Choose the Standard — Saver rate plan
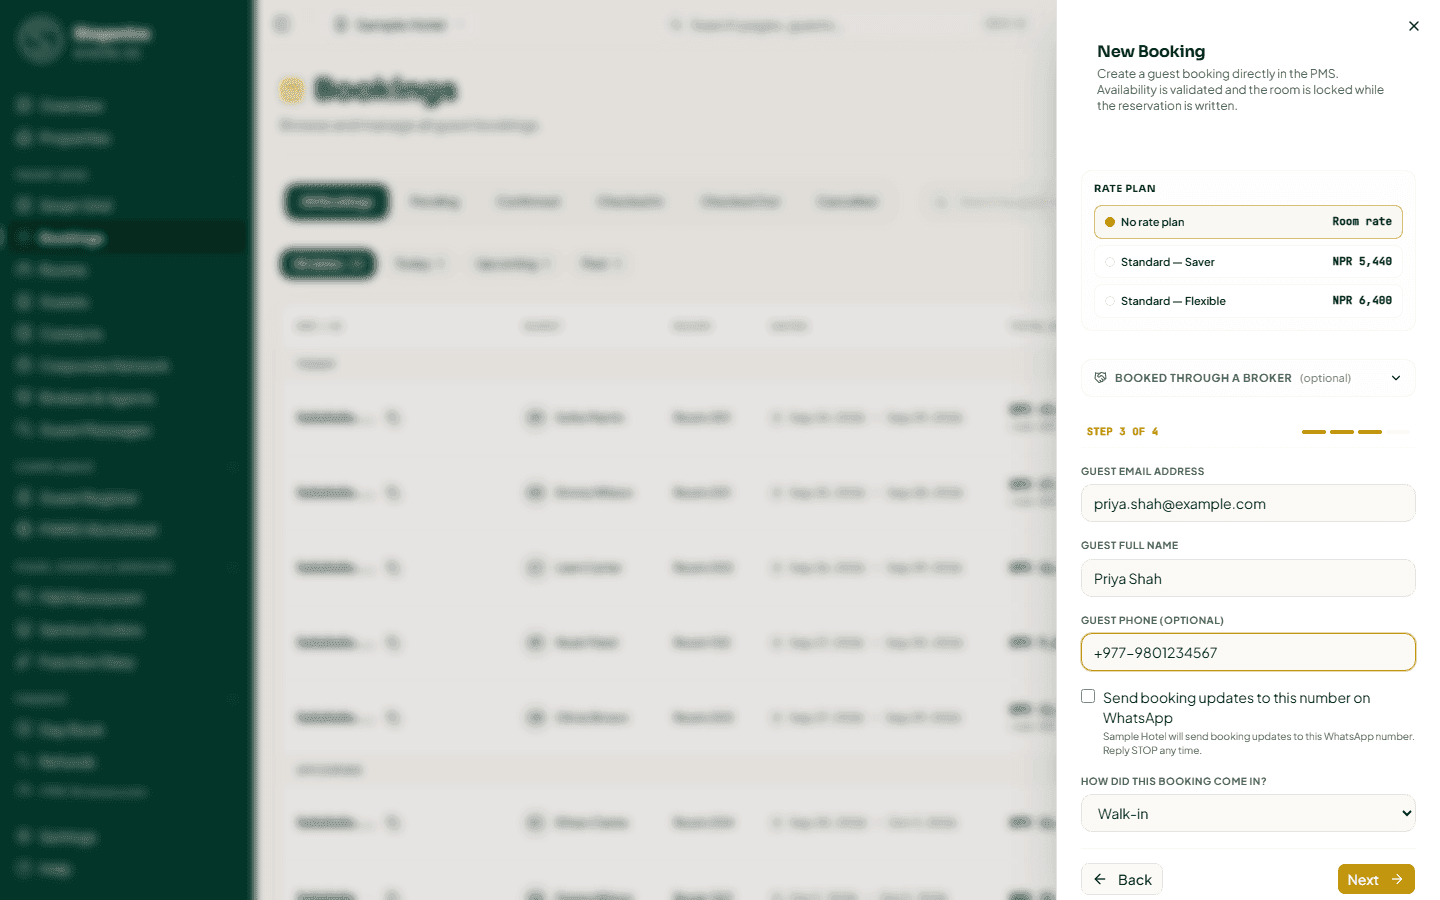Viewport: 1440px width, 900px height. (x=1248, y=262)
